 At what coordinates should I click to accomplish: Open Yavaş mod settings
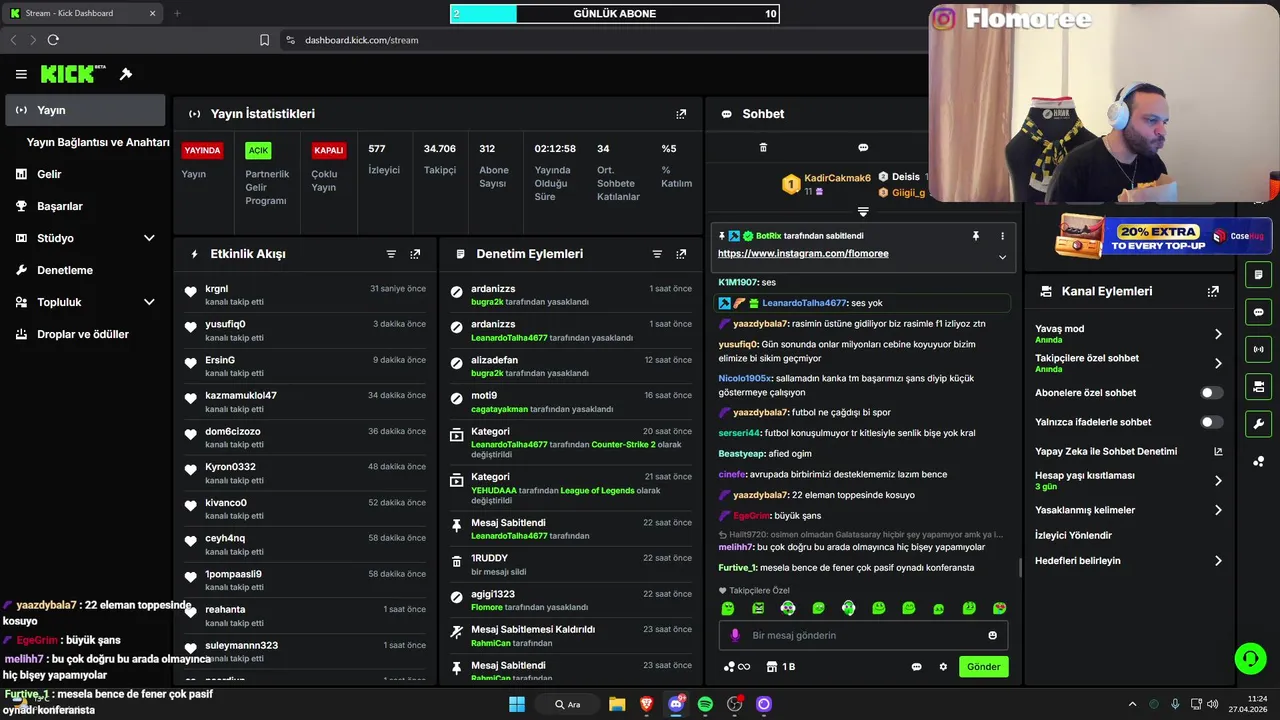point(1129,334)
